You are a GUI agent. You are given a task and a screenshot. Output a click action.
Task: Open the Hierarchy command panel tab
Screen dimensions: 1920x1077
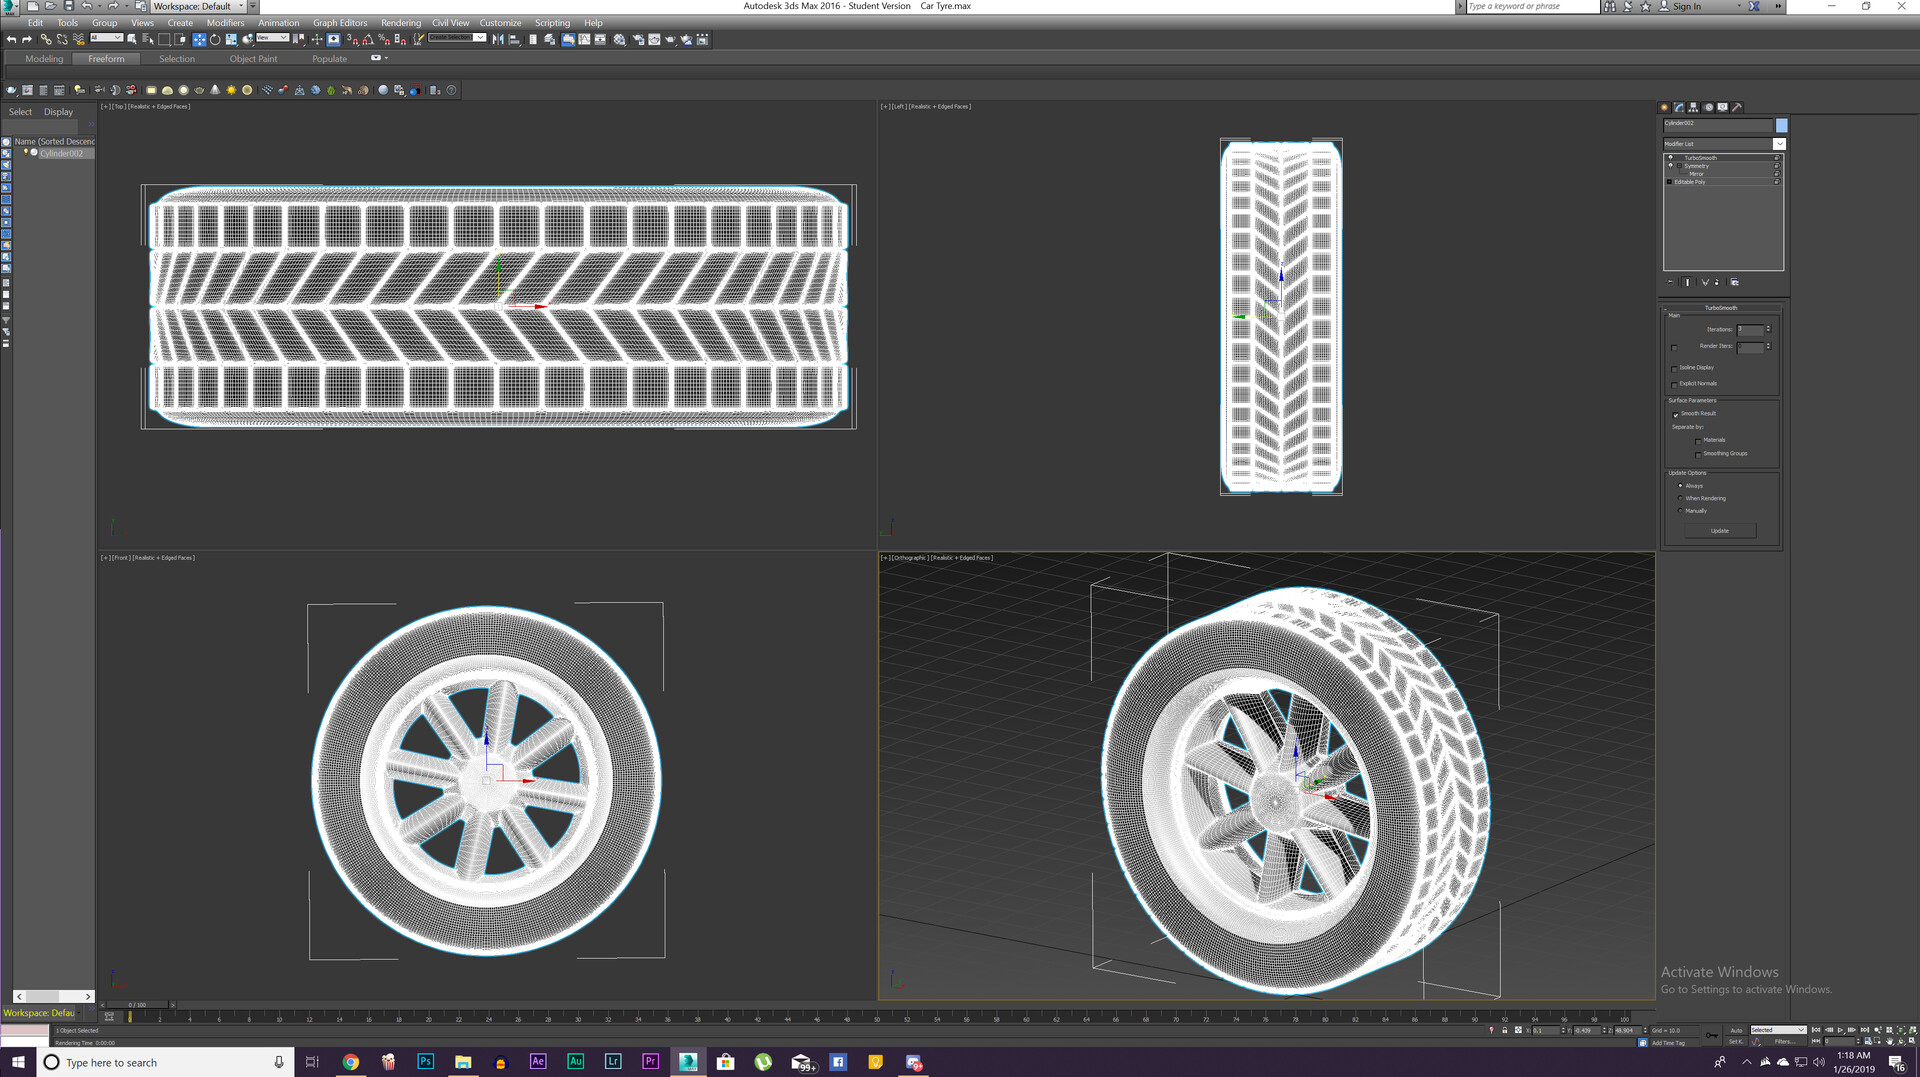click(x=1693, y=107)
